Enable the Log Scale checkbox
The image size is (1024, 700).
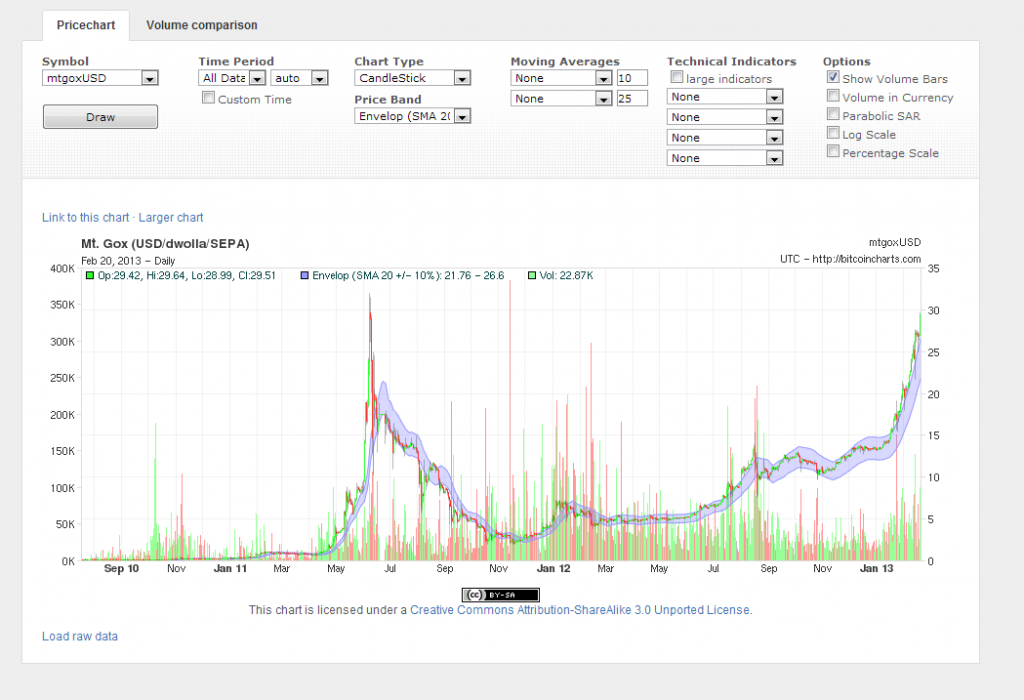(x=833, y=134)
